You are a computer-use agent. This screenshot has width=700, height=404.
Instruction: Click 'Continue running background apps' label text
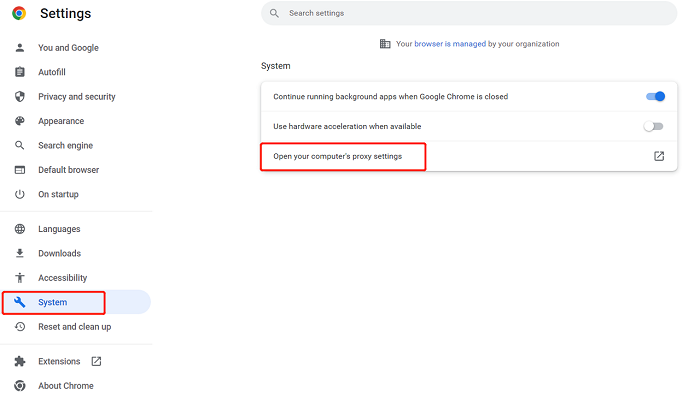point(391,96)
